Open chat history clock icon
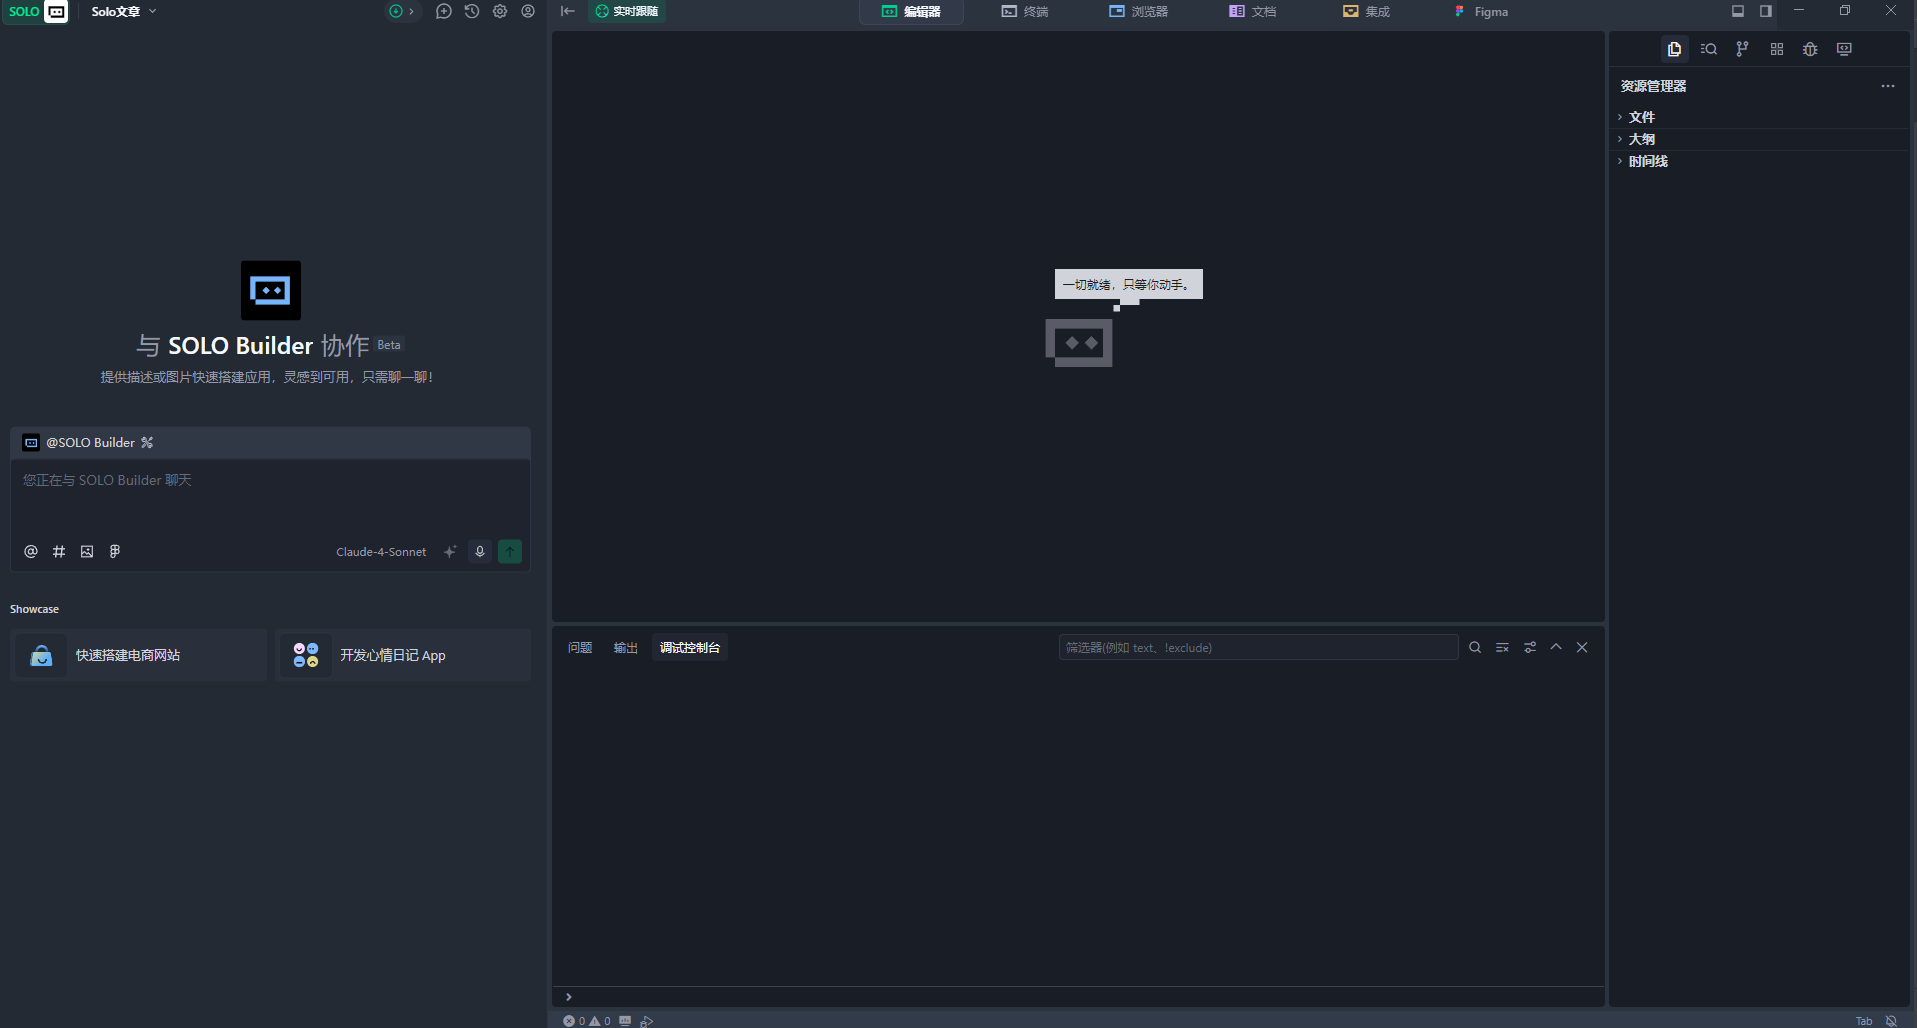This screenshot has height=1028, width=1917. coord(472,12)
